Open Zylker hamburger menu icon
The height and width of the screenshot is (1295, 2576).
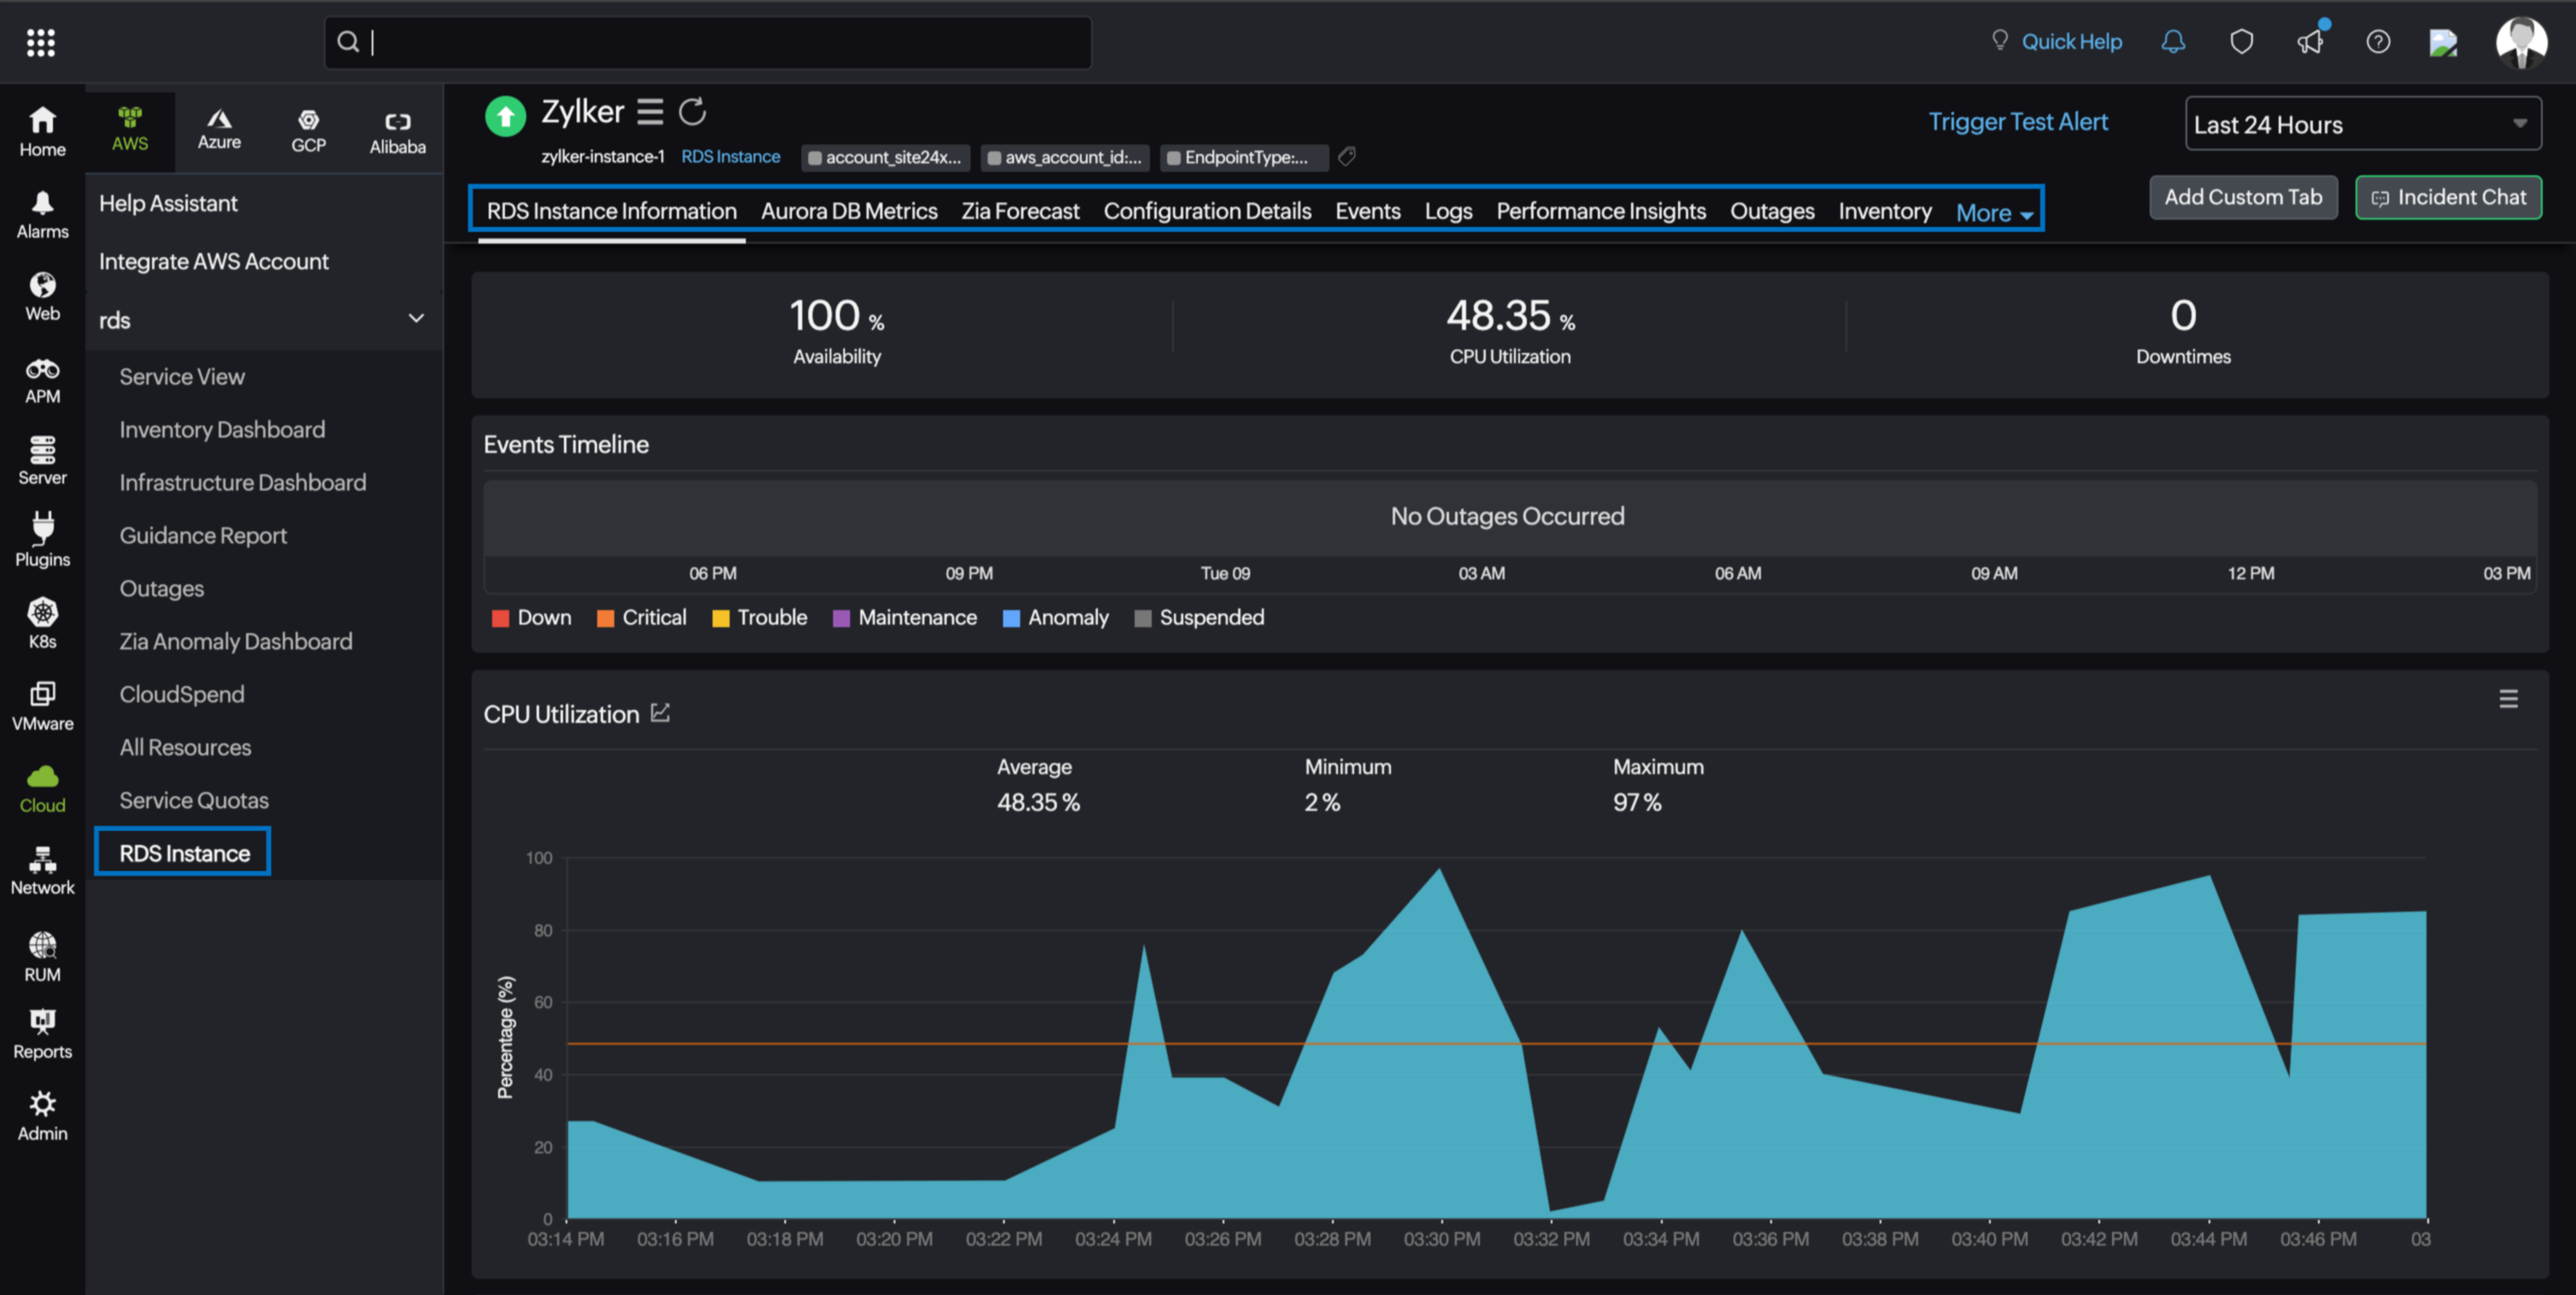click(x=650, y=112)
